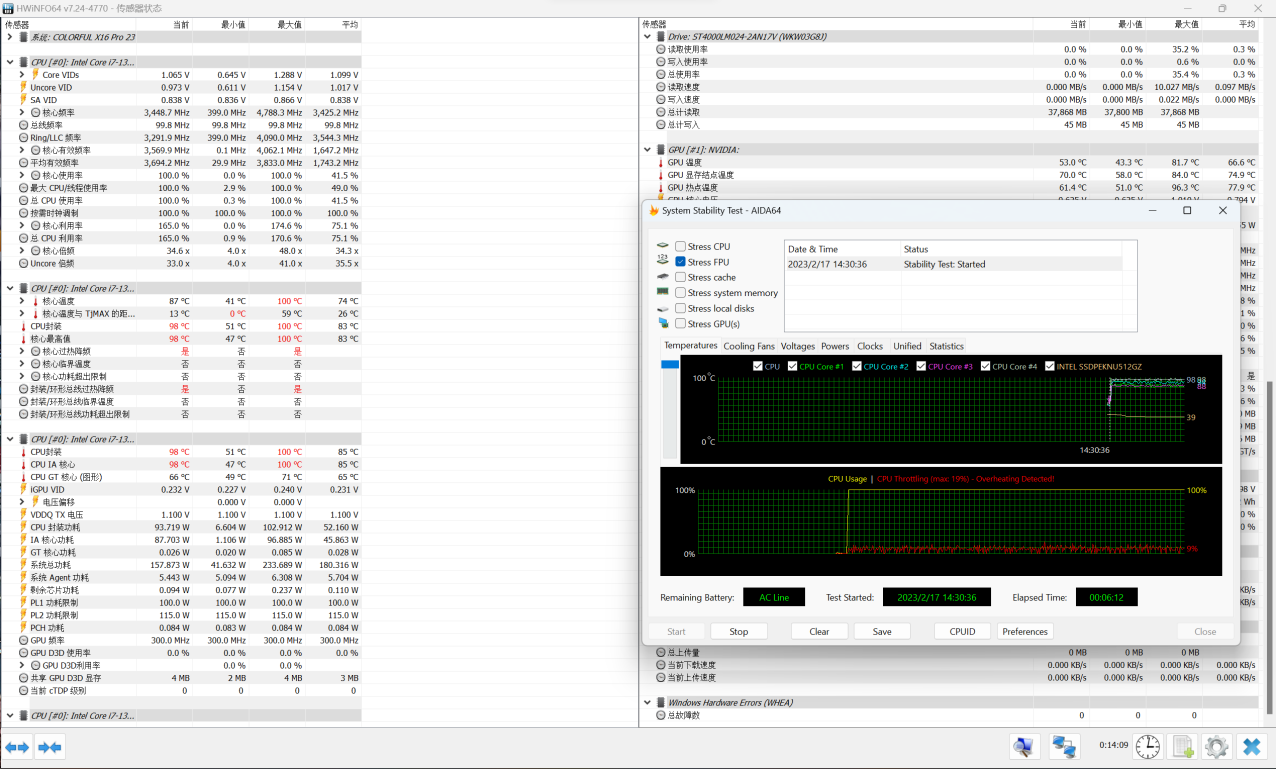Expand the Core VIDs sensor row
Viewport: 1276px width, 769px height.
[23, 75]
